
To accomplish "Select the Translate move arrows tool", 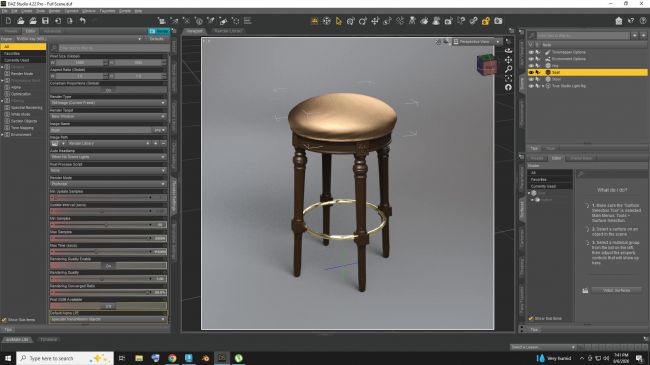I will click(375, 21).
